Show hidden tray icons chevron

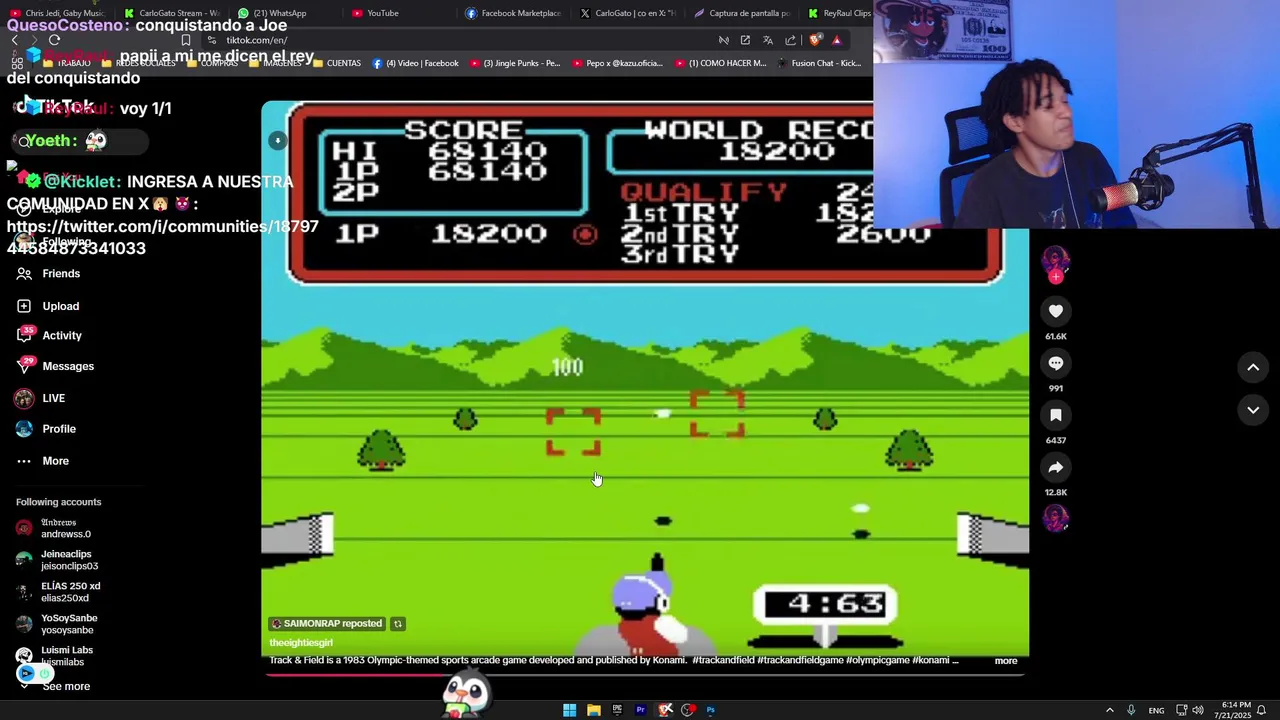point(1109,710)
